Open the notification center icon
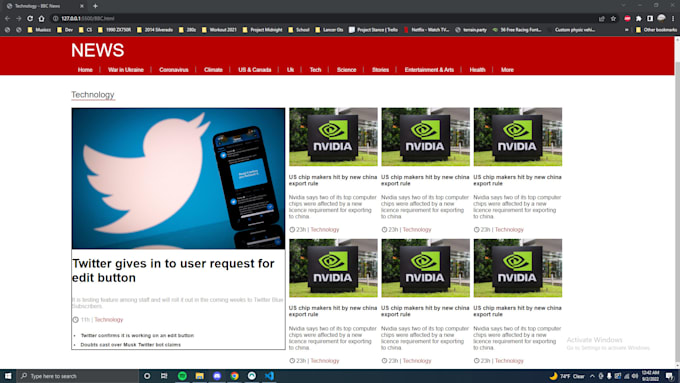680x383 pixels. coord(670,376)
